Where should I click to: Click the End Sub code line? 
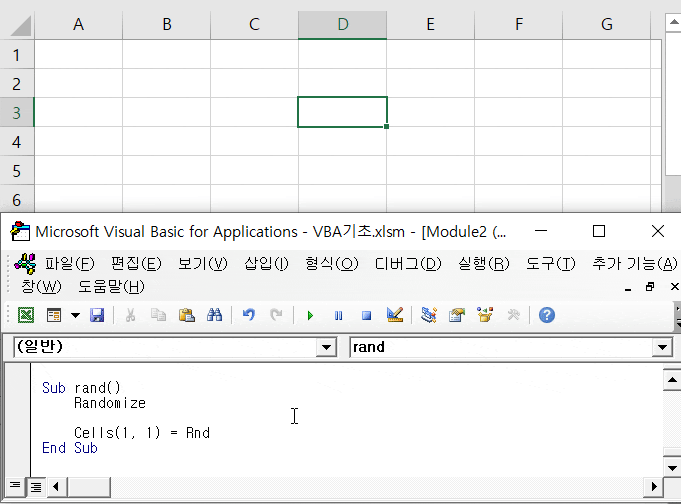tap(69, 448)
